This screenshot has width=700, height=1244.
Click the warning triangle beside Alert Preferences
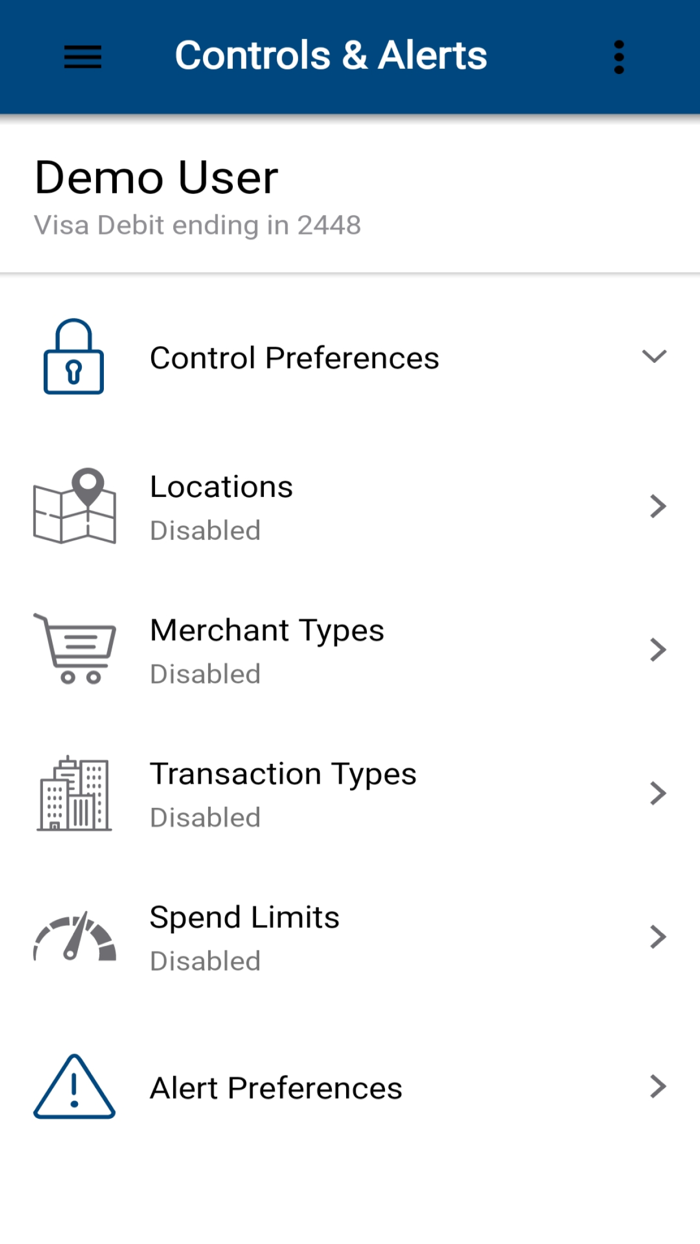click(73, 1086)
